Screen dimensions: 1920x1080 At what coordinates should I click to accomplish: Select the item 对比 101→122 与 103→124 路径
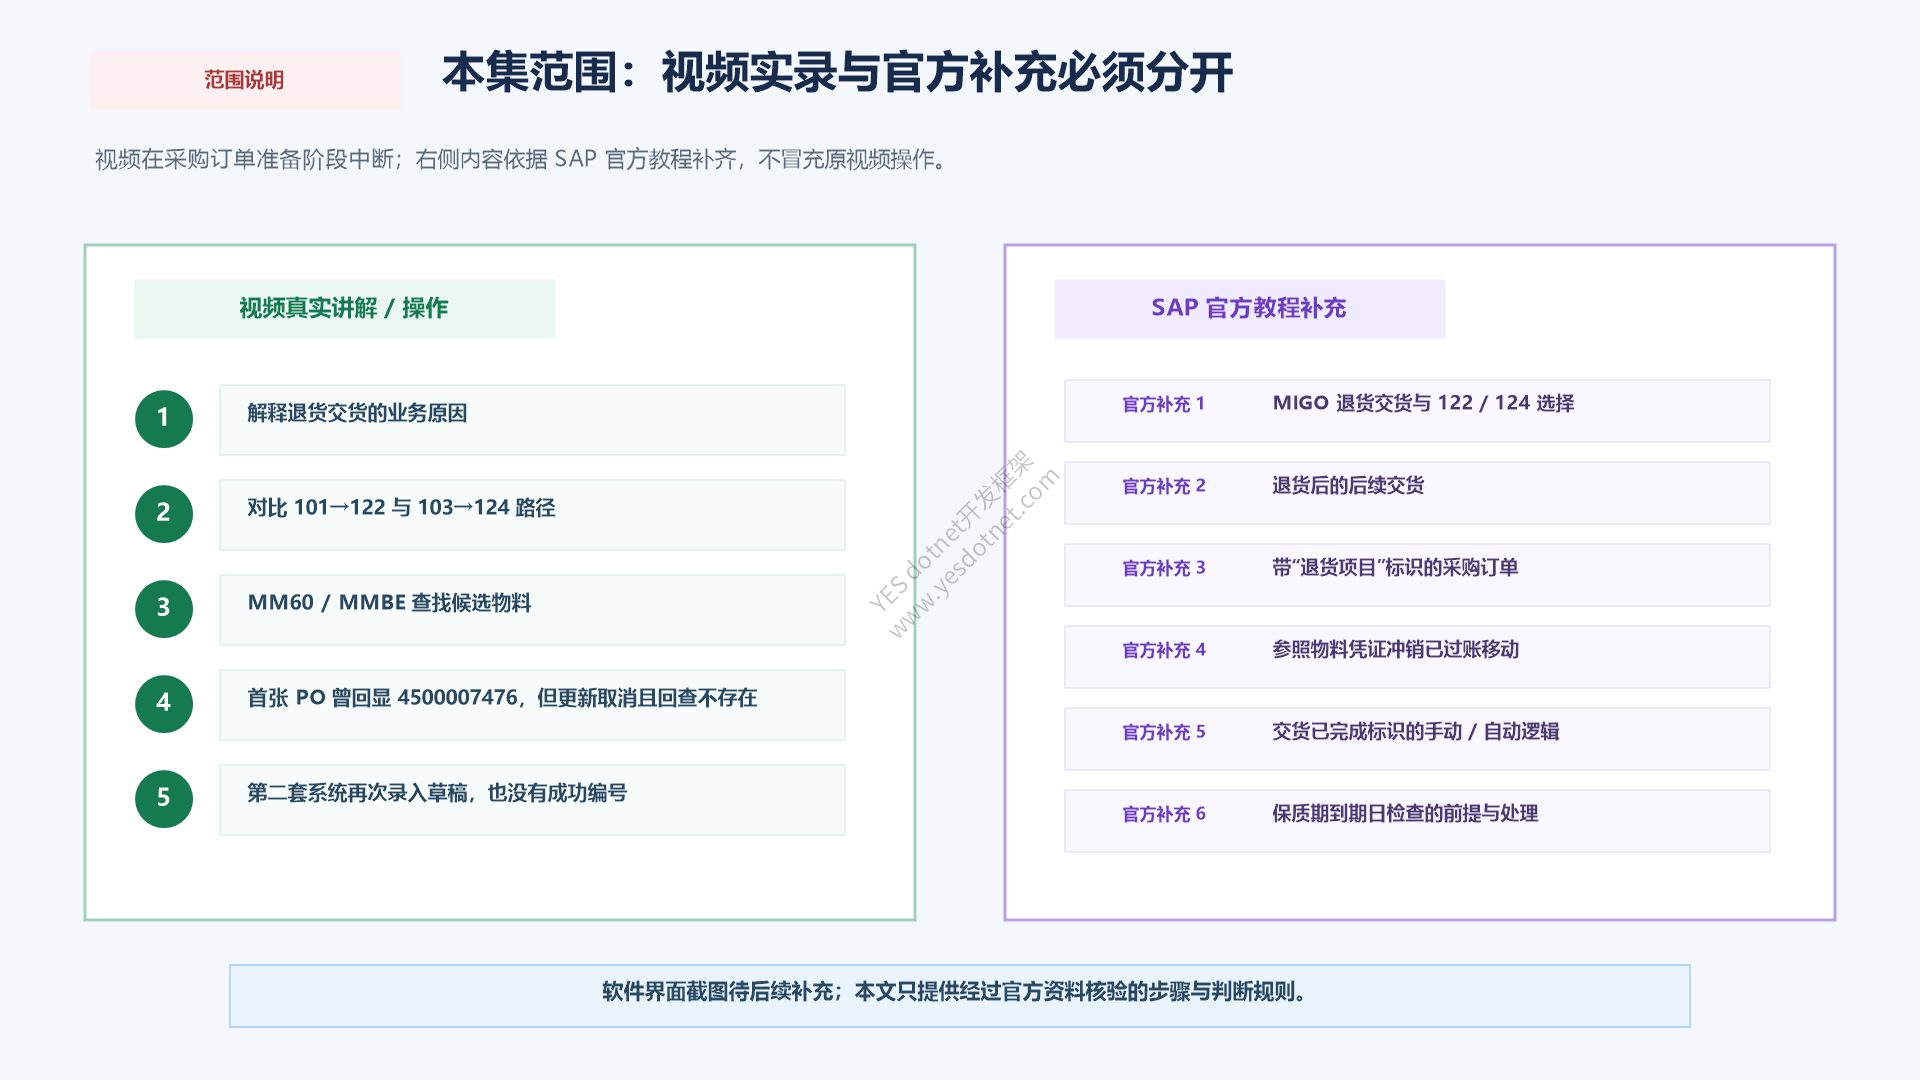pos(532,515)
